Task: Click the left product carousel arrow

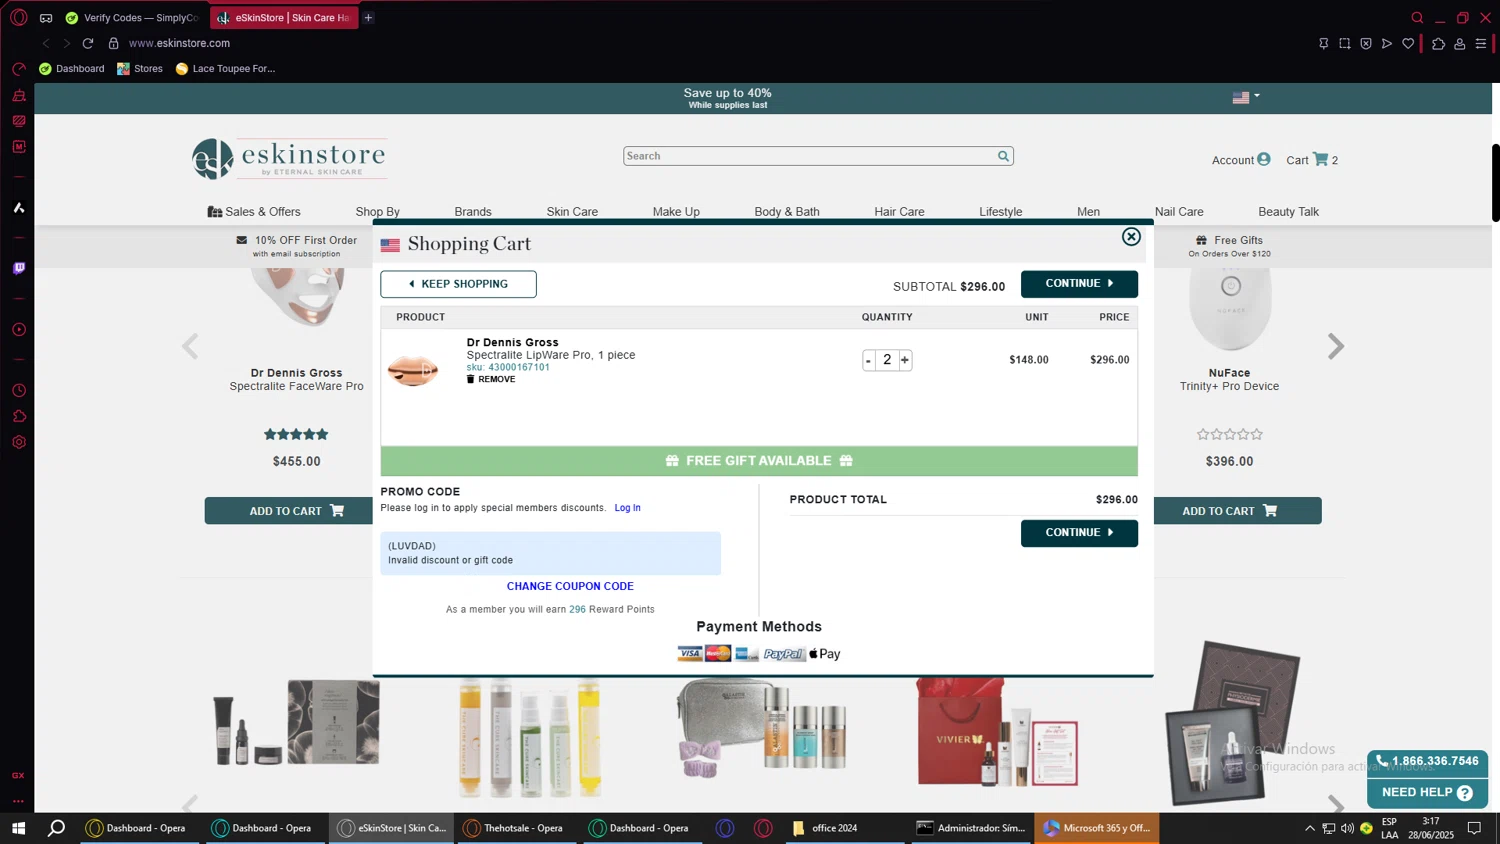Action: 190,346
